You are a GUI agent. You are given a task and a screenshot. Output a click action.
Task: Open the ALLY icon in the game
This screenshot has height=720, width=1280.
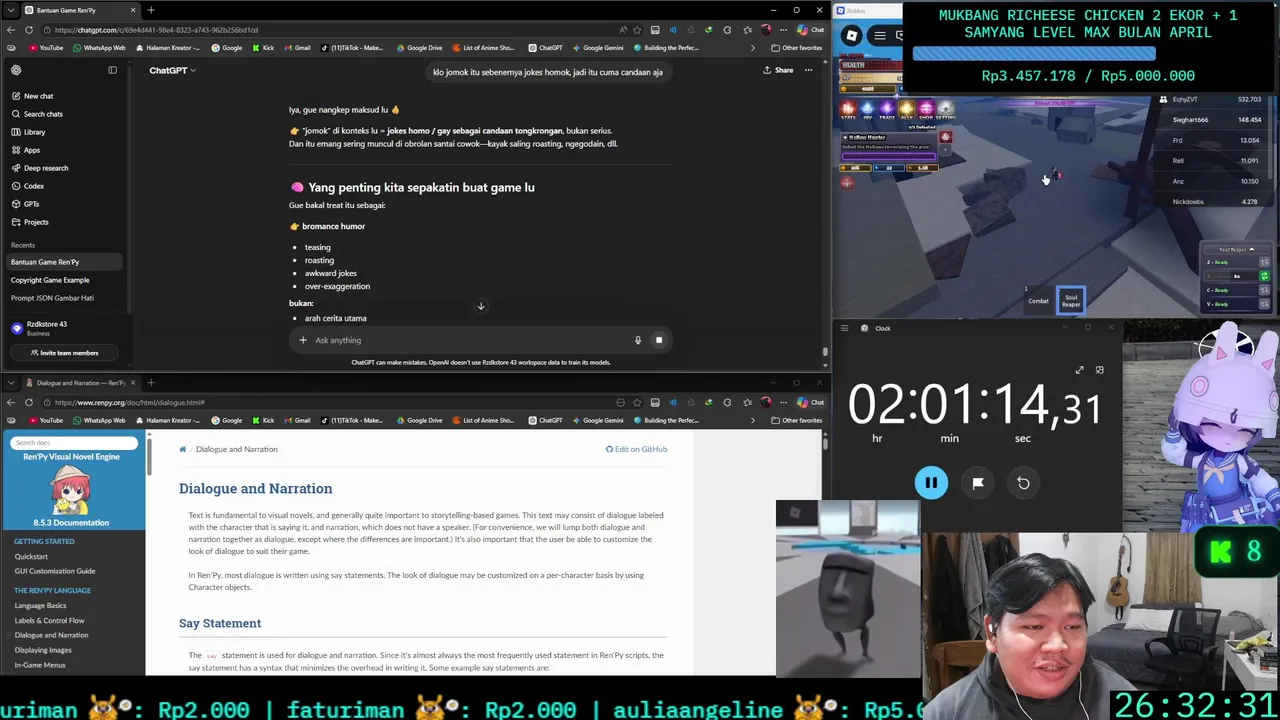(906, 108)
